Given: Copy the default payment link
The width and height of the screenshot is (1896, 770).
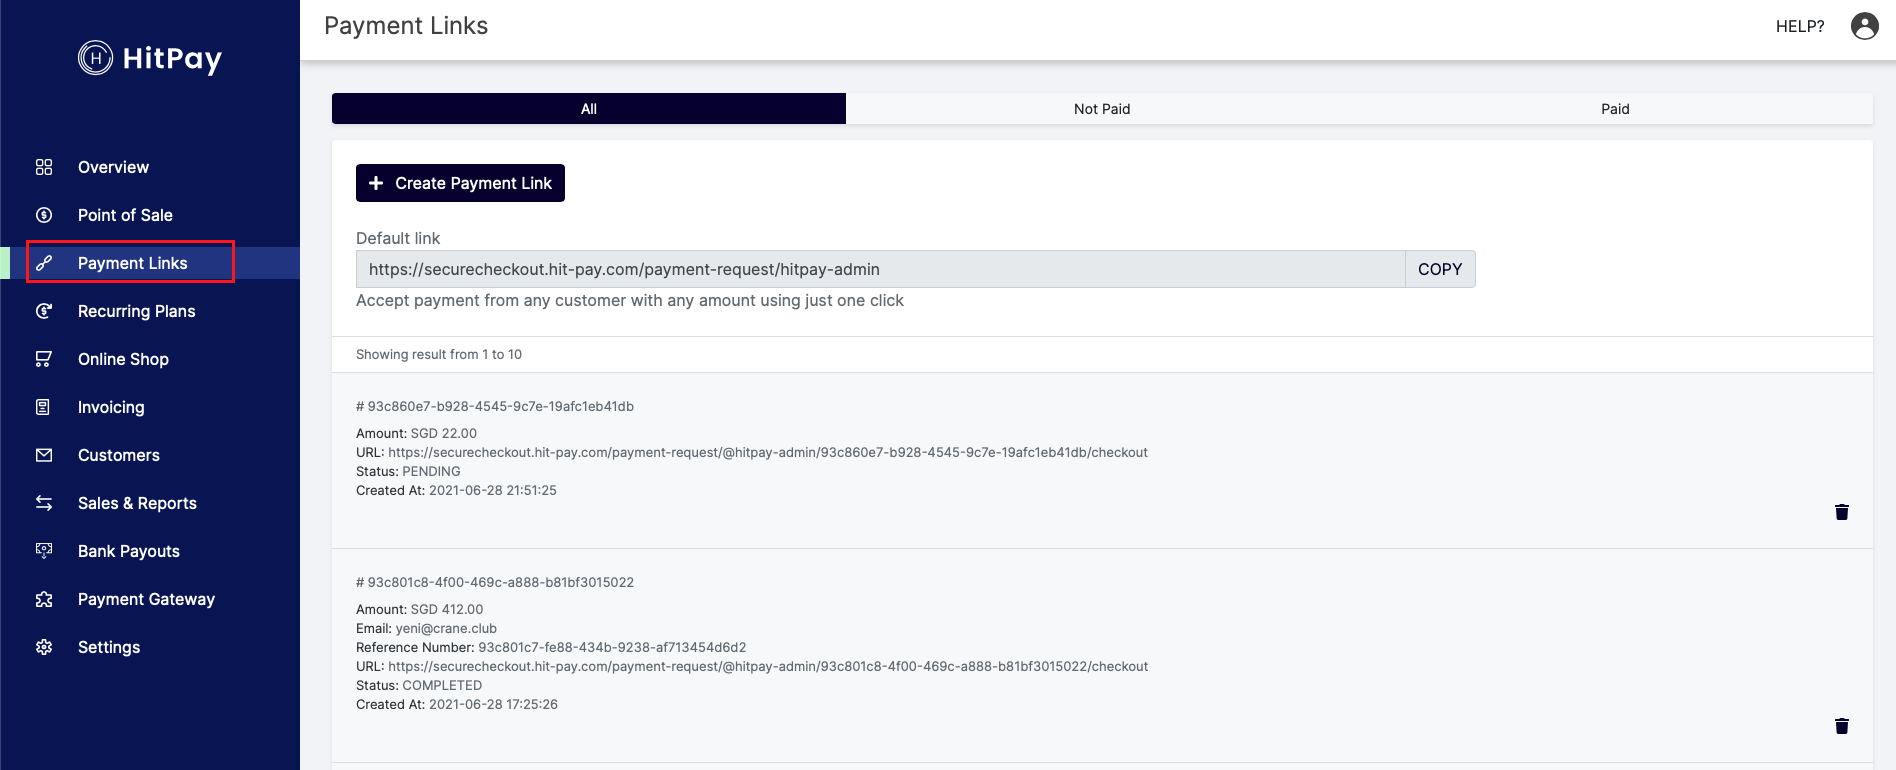Looking at the screenshot, I should pos(1440,269).
